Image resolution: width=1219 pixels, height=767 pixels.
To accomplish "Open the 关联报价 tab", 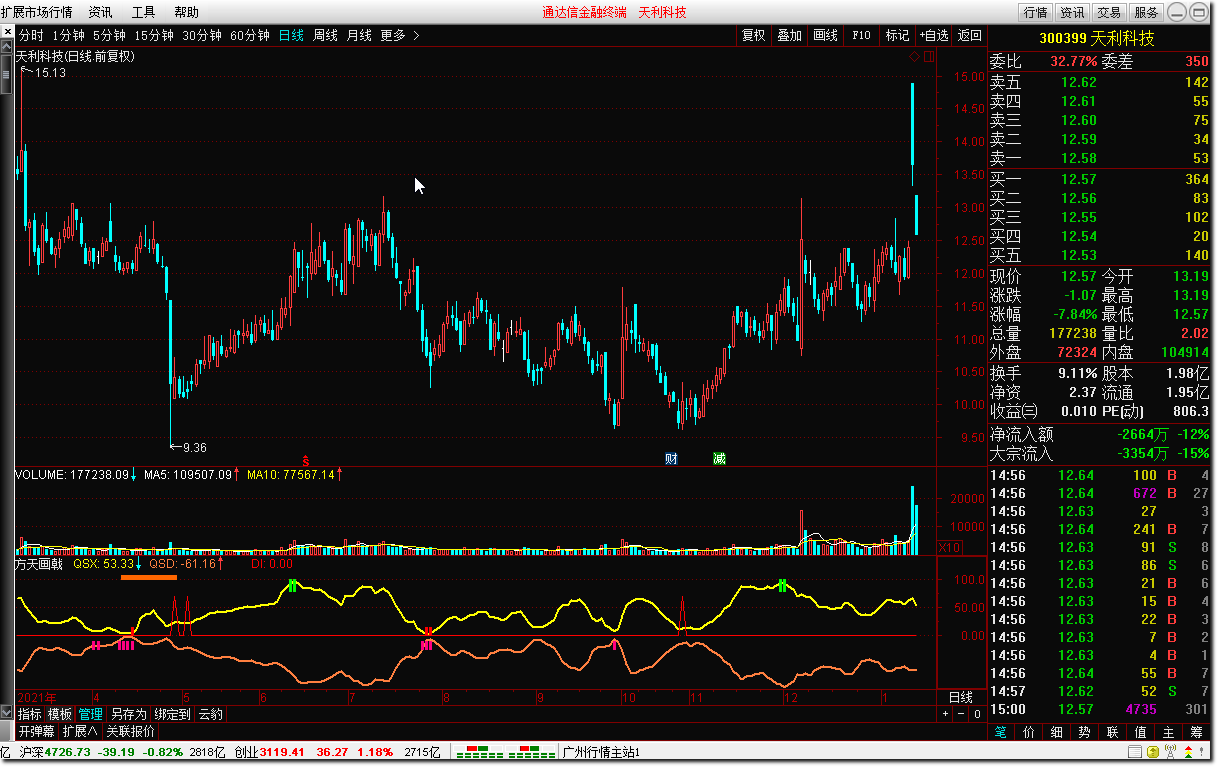I will [131, 730].
